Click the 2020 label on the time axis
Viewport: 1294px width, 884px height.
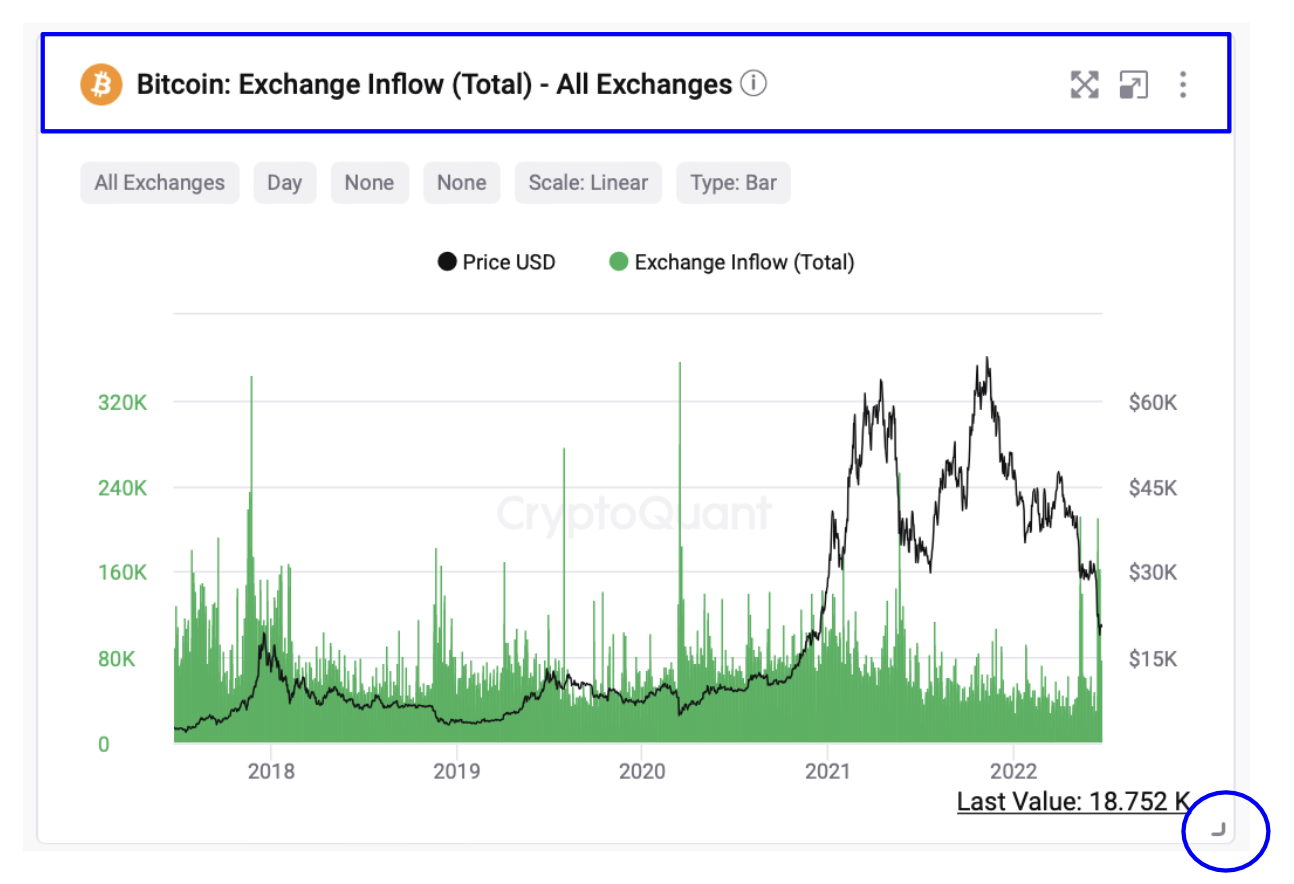click(x=641, y=771)
